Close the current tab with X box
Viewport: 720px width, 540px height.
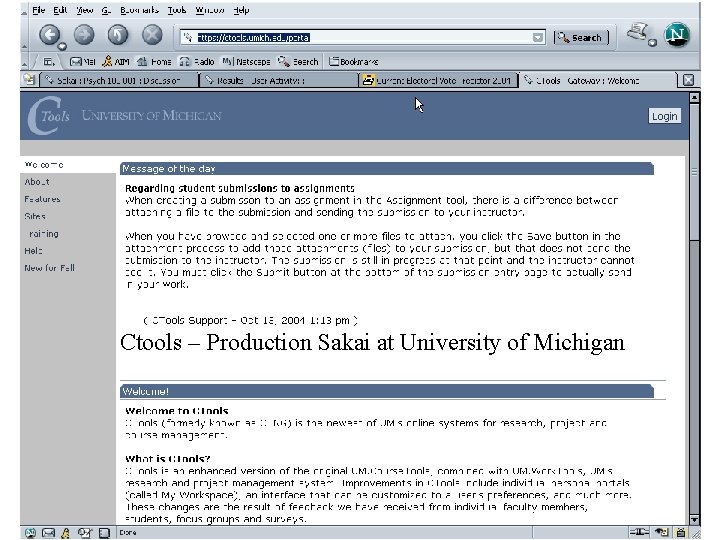[x=688, y=80]
